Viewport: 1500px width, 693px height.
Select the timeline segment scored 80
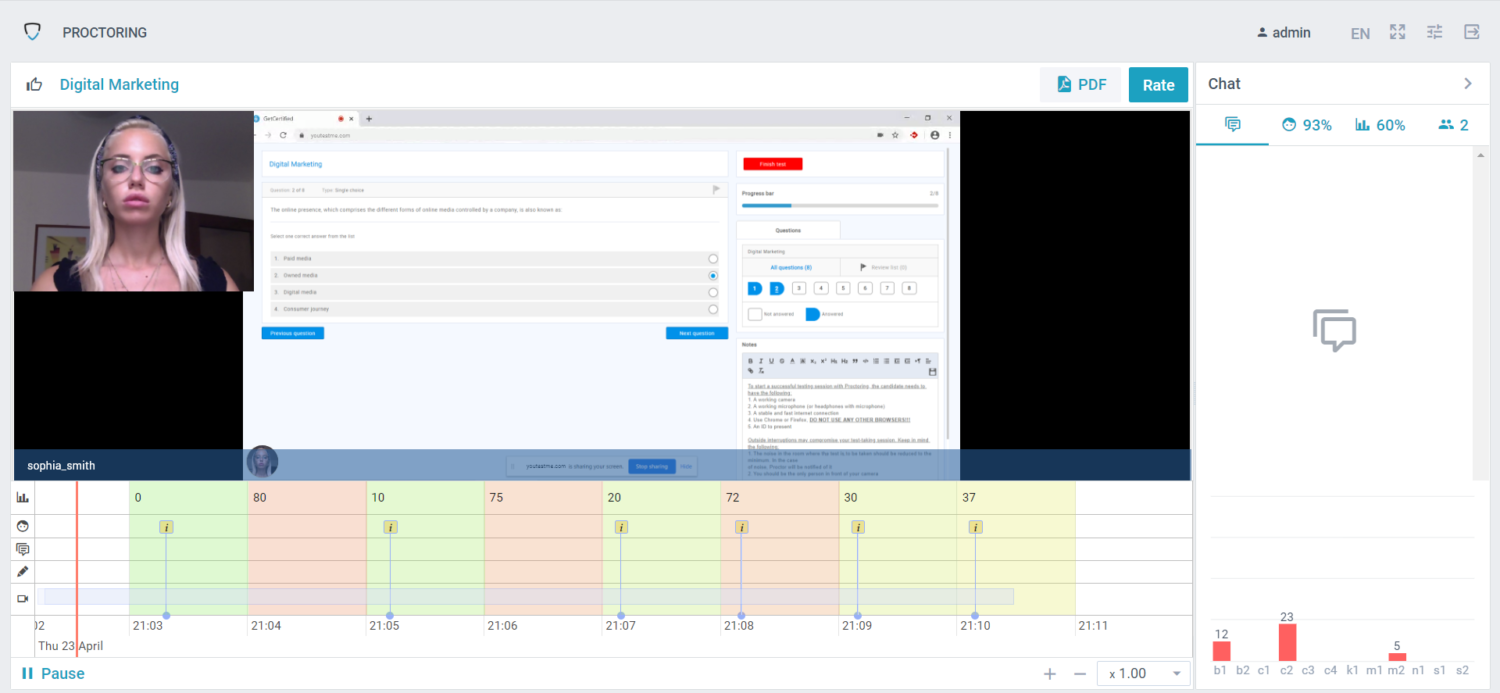(306, 548)
